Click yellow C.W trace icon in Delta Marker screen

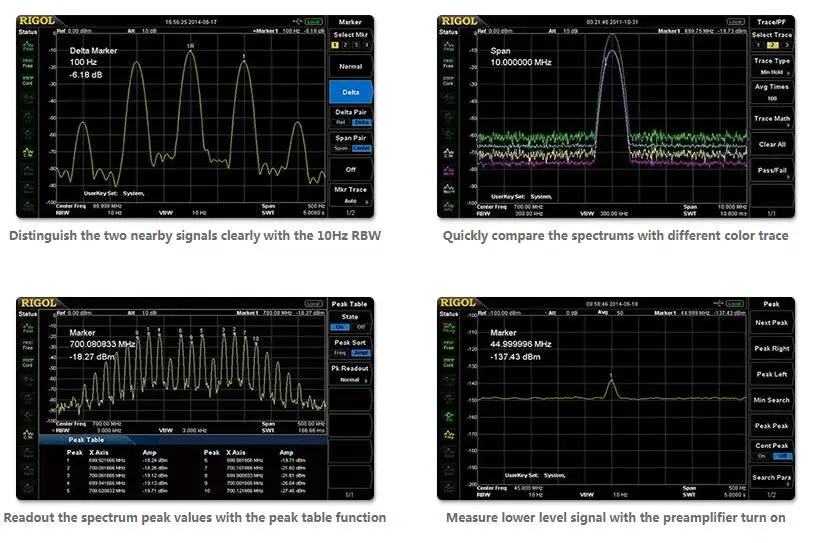[28, 153]
